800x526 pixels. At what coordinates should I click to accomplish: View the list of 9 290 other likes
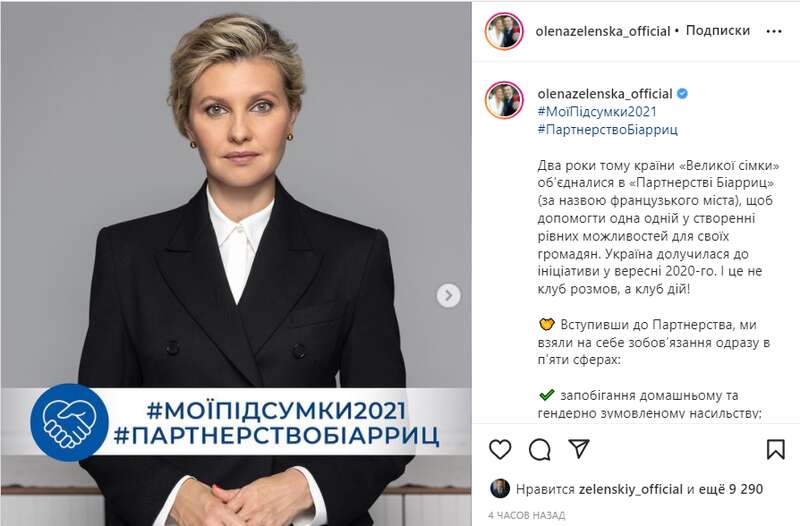point(738,489)
